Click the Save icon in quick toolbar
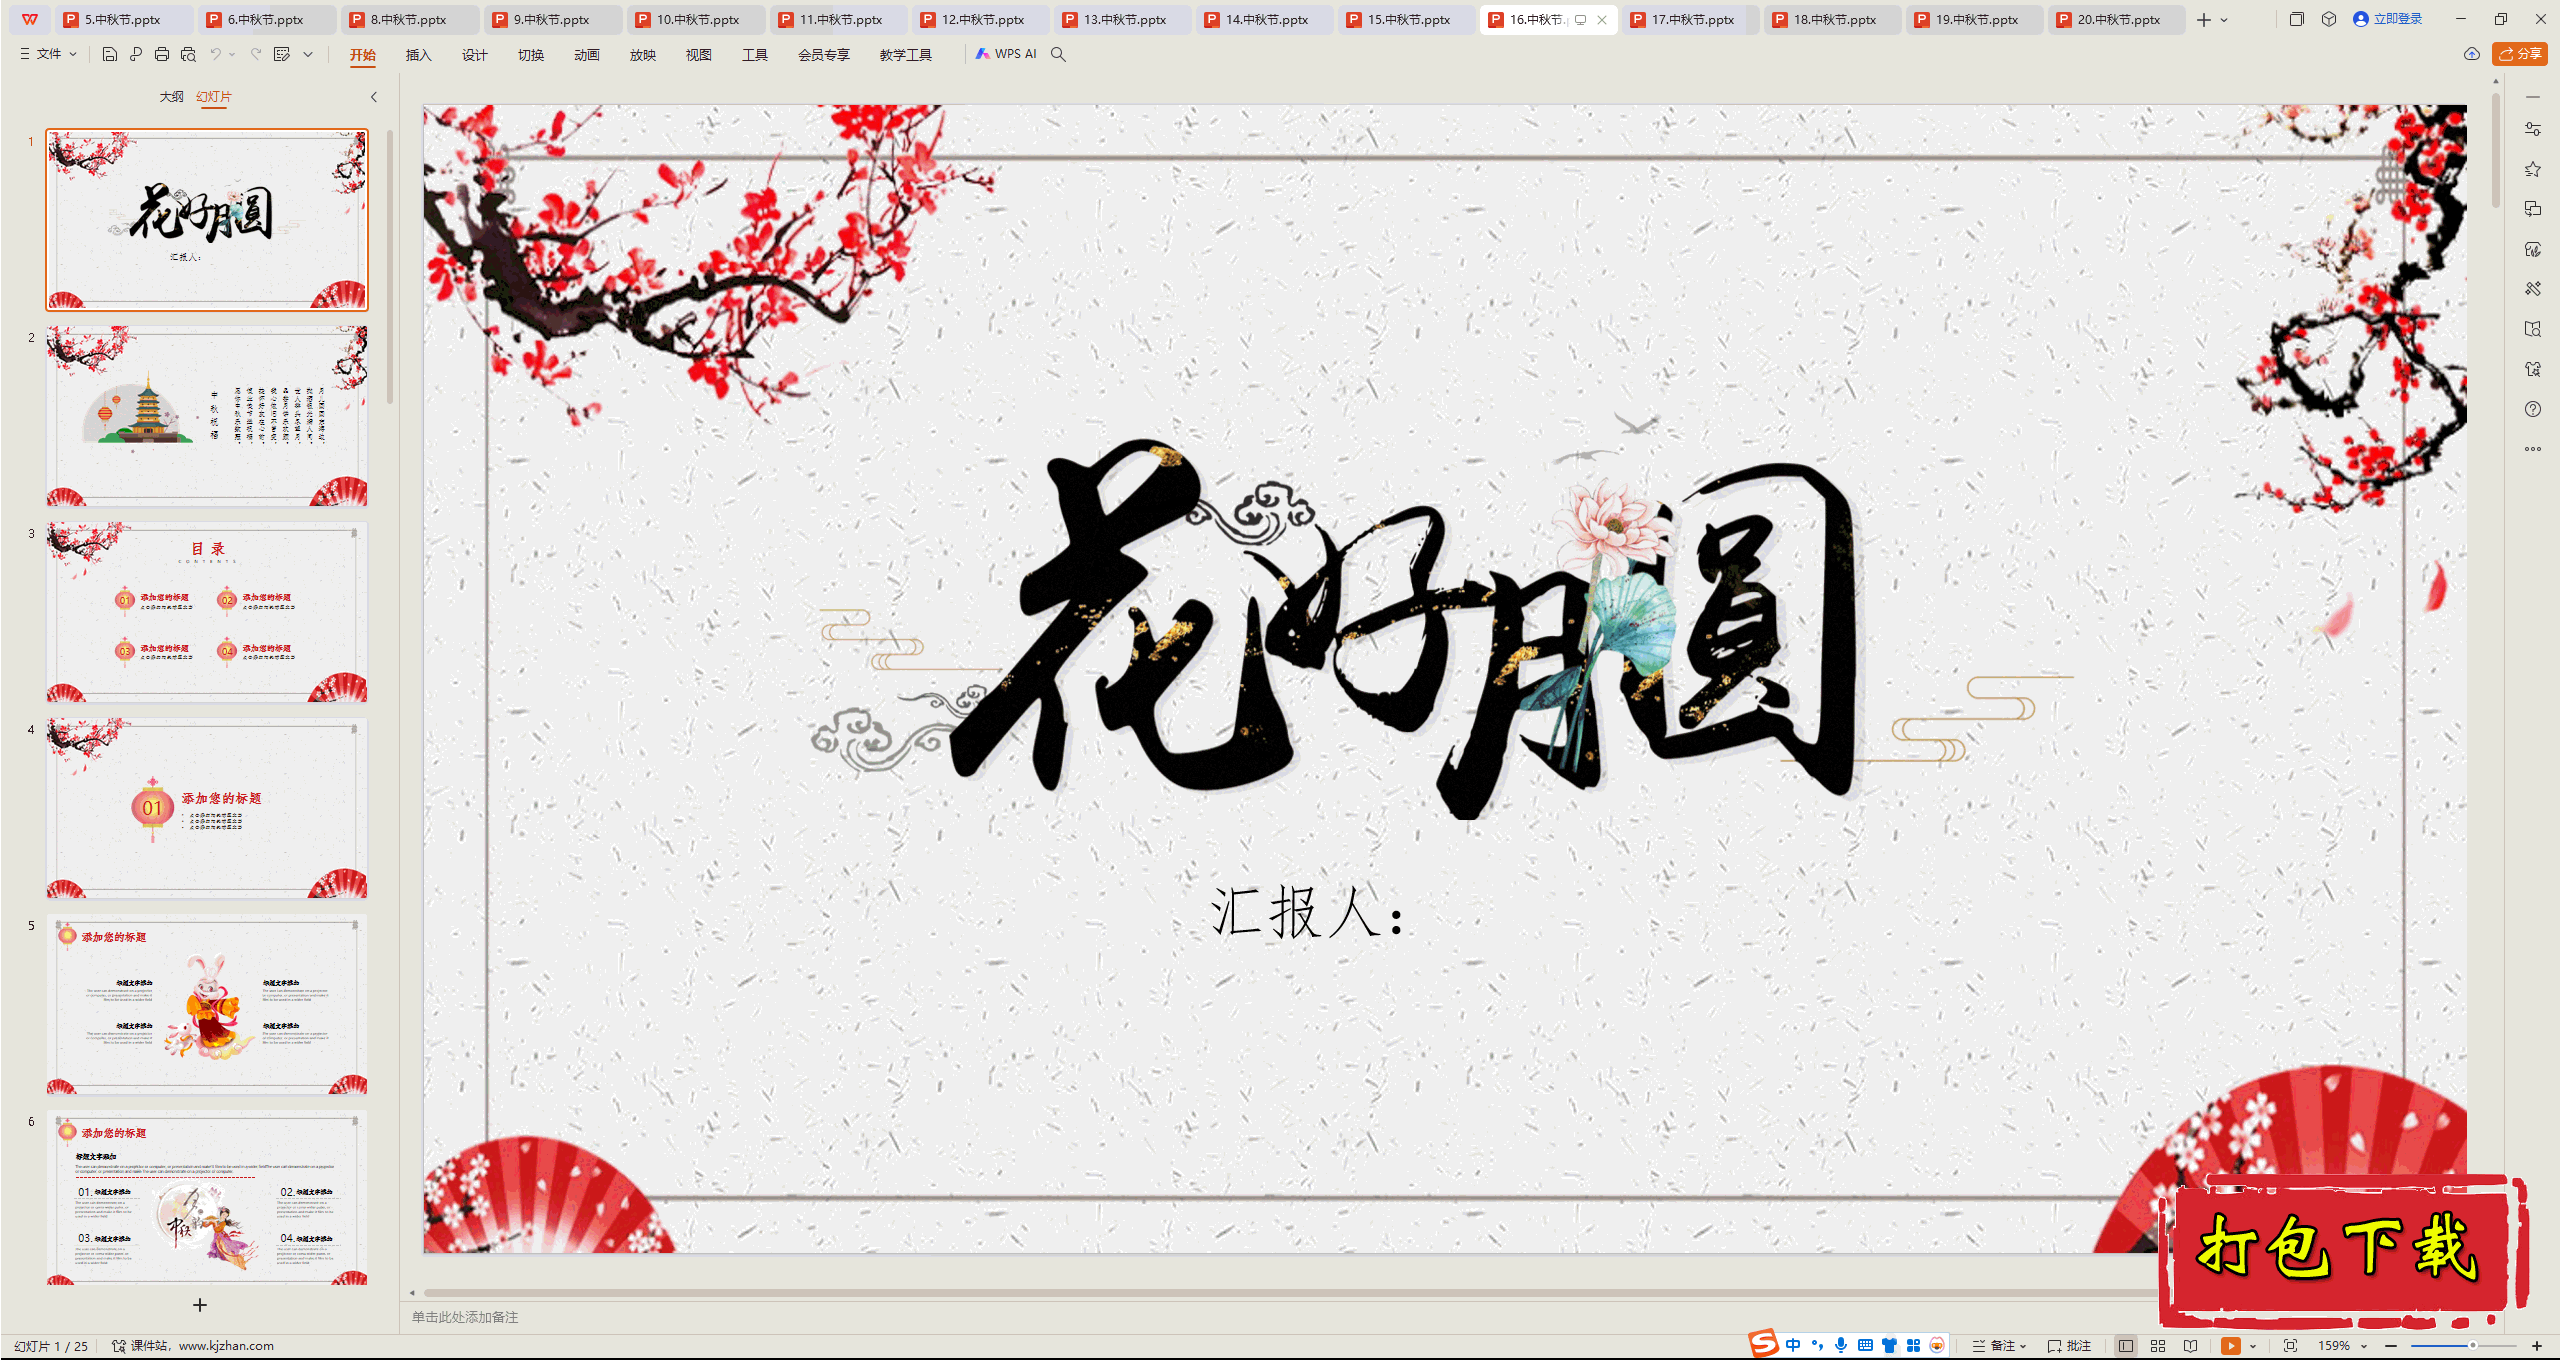 click(x=110, y=54)
